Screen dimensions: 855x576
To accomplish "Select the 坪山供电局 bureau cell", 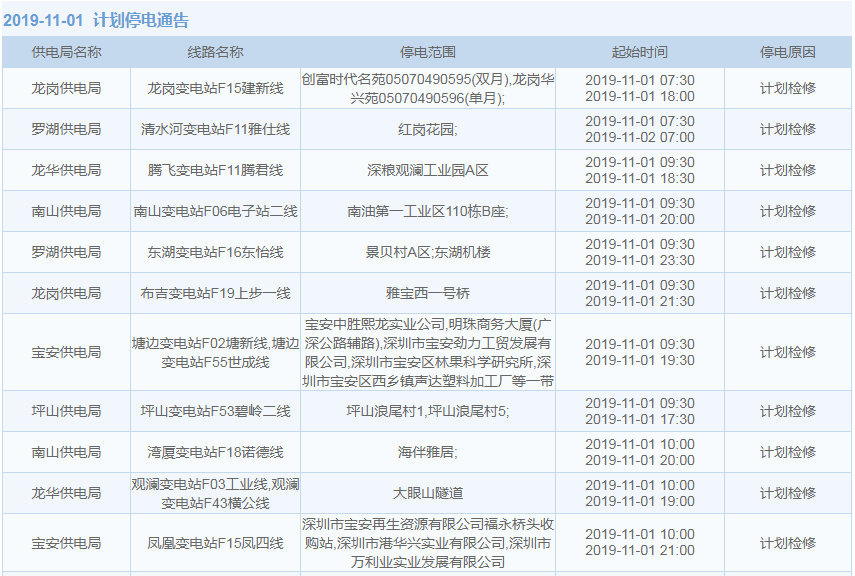I will coord(66,411).
